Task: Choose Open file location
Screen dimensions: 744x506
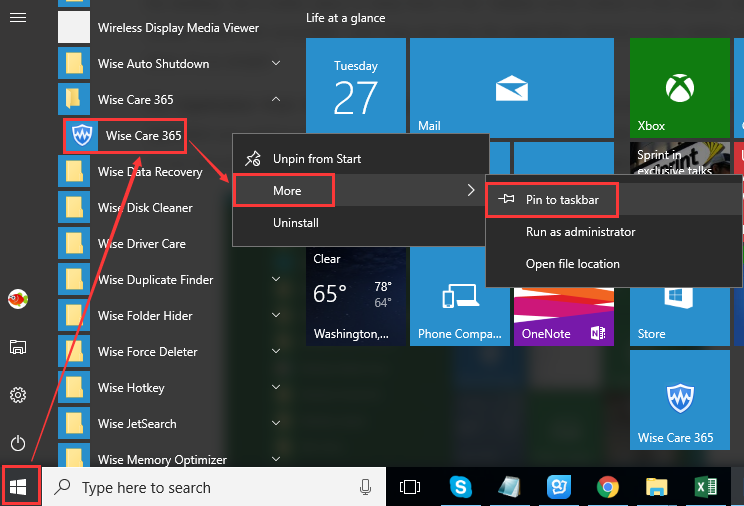Action: click(x=614, y=264)
